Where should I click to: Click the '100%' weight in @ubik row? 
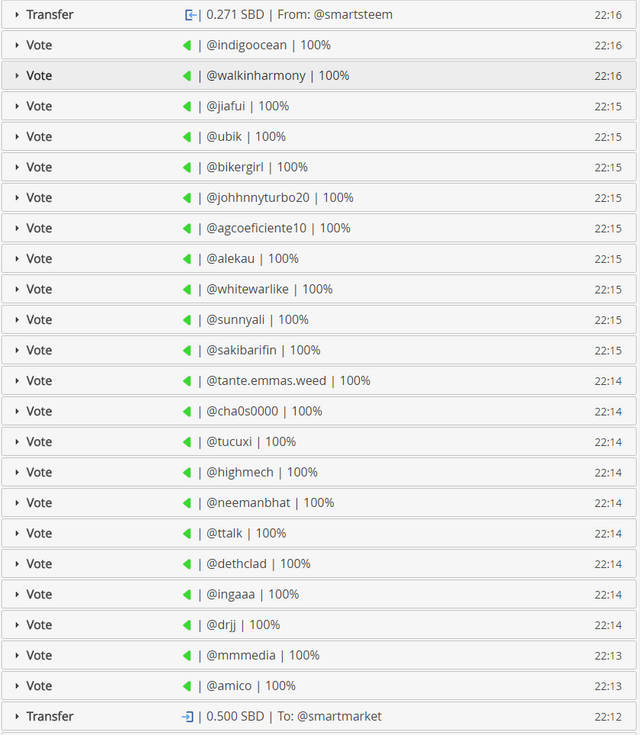[271, 136]
